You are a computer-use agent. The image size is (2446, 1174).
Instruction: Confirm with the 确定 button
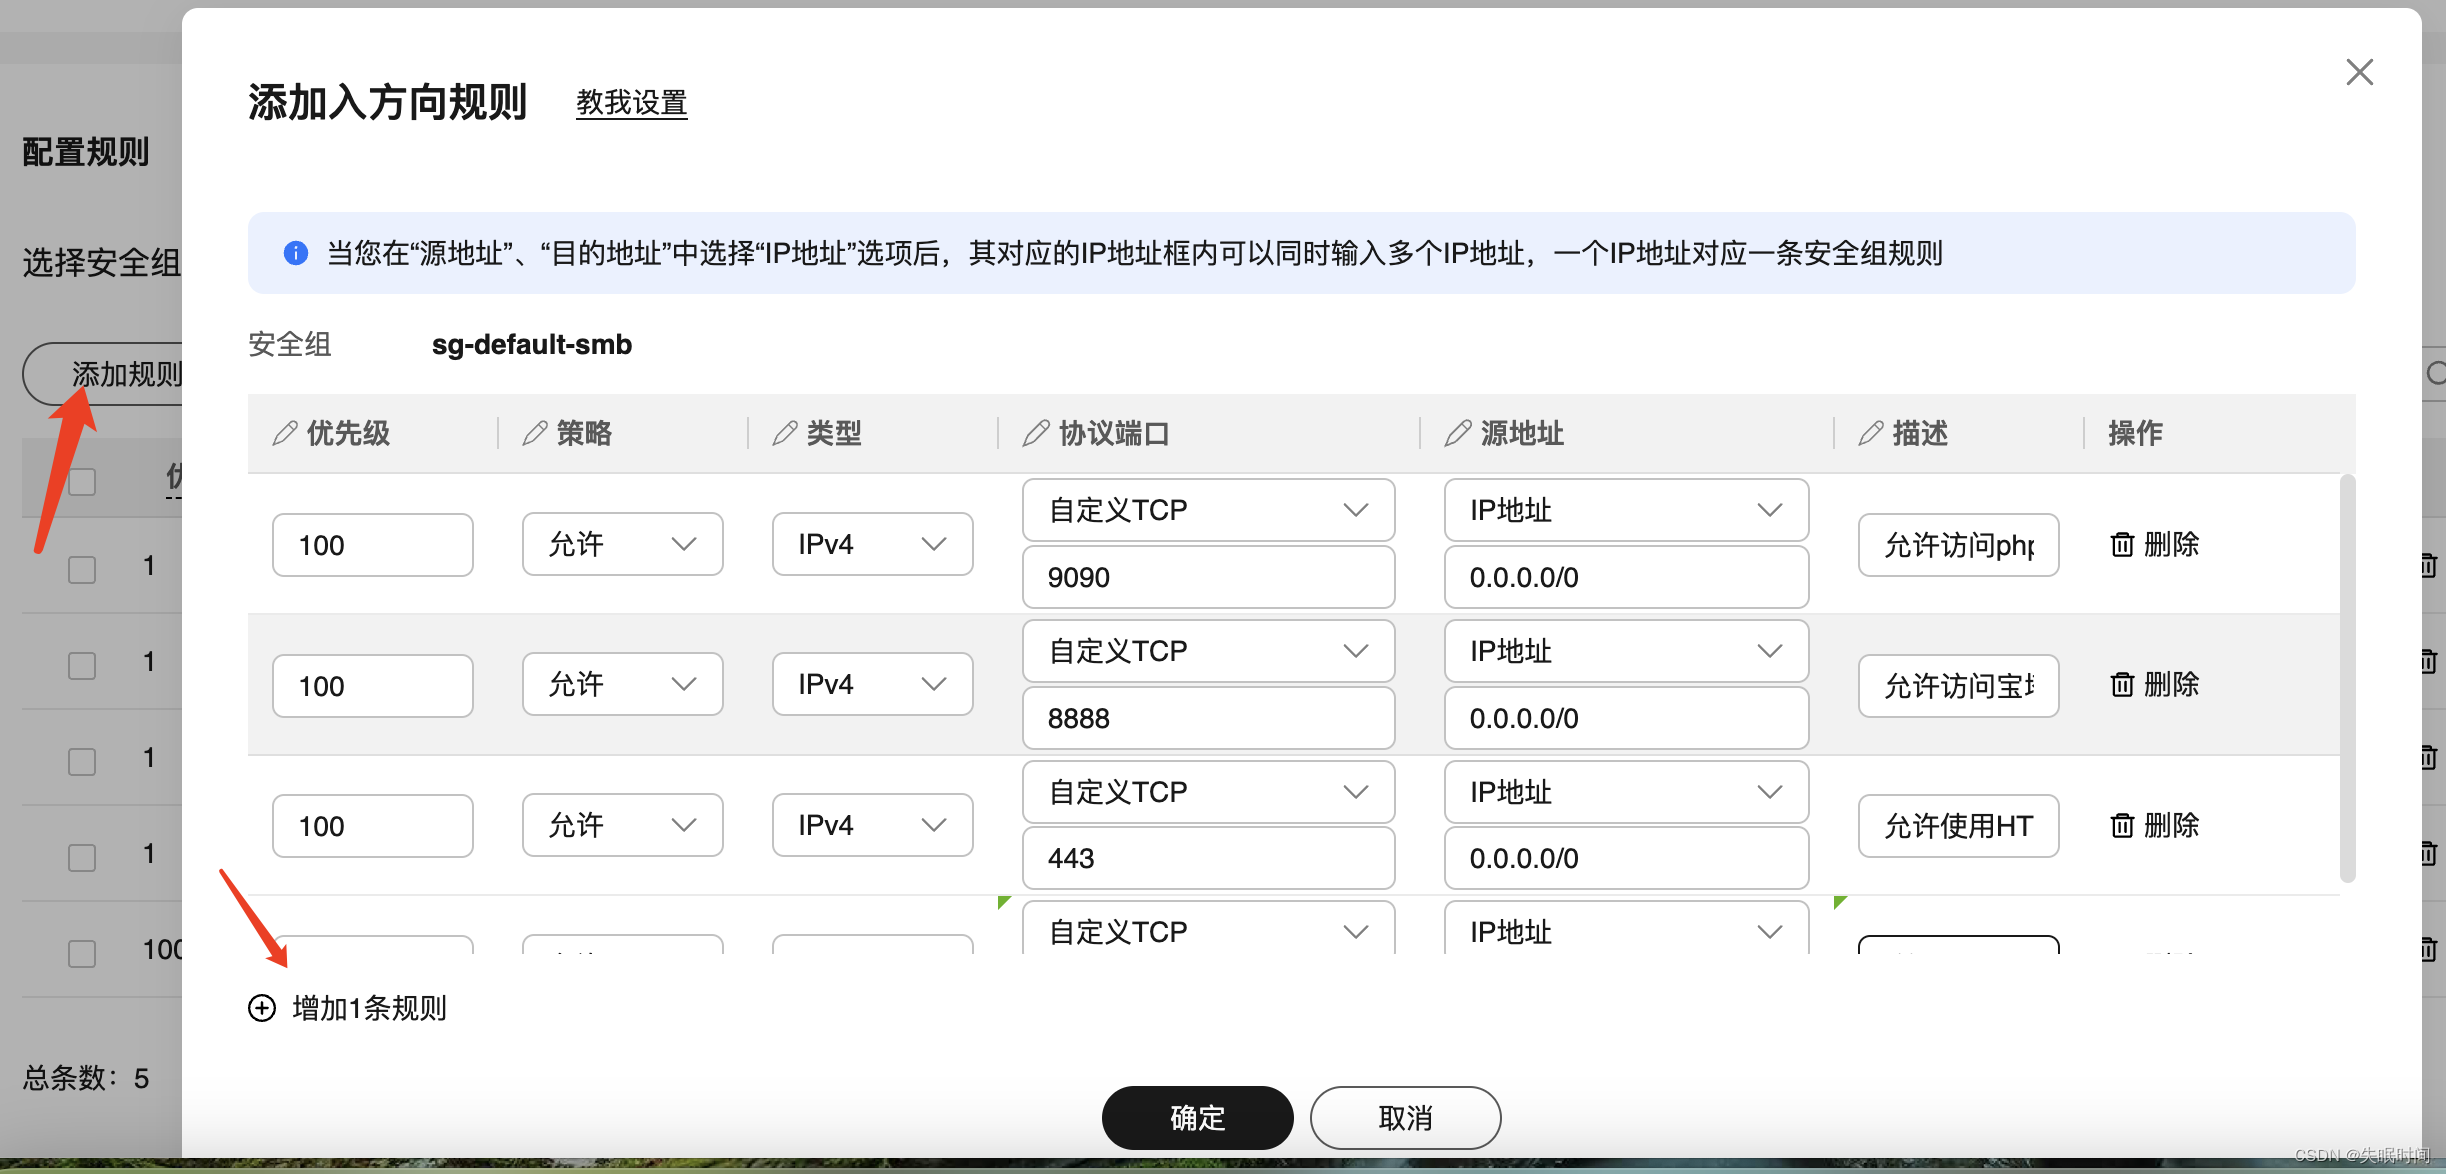tap(1197, 1117)
